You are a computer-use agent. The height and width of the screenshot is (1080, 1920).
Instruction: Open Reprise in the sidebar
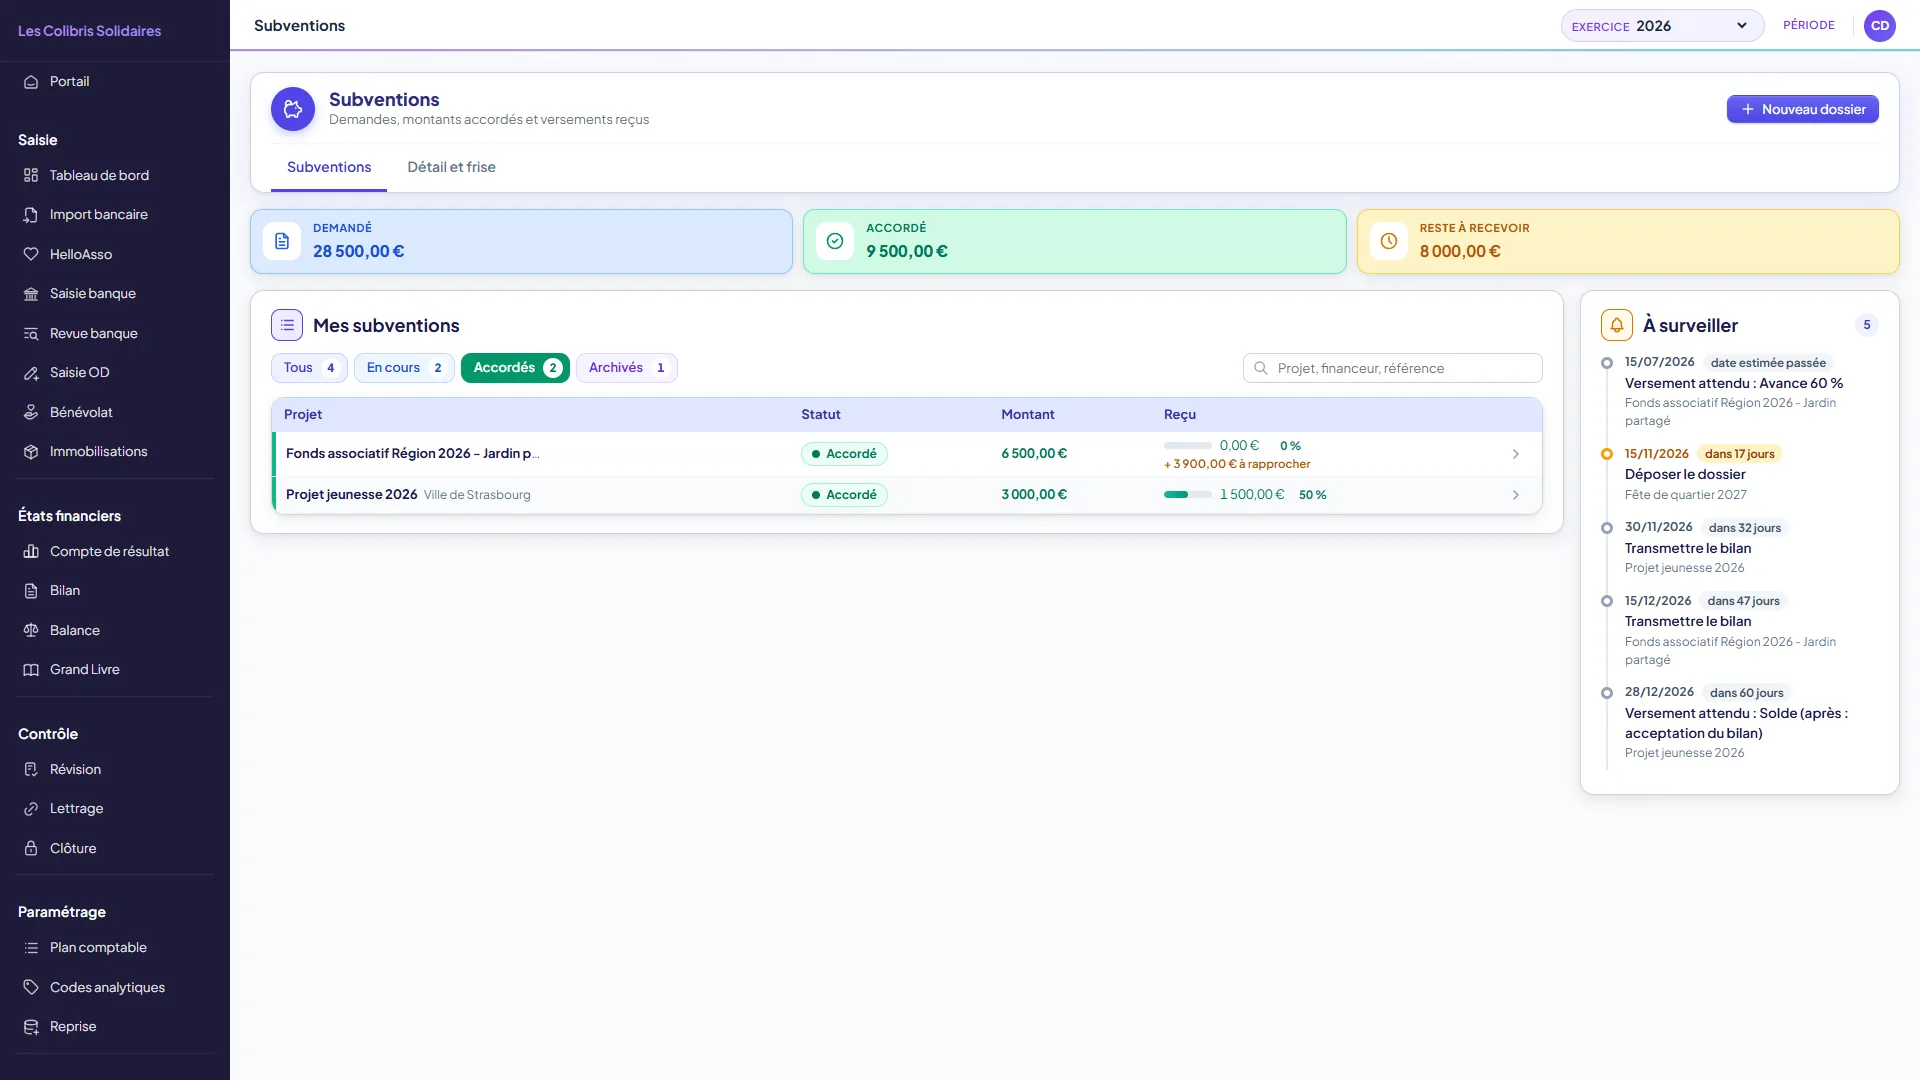[x=73, y=1026]
